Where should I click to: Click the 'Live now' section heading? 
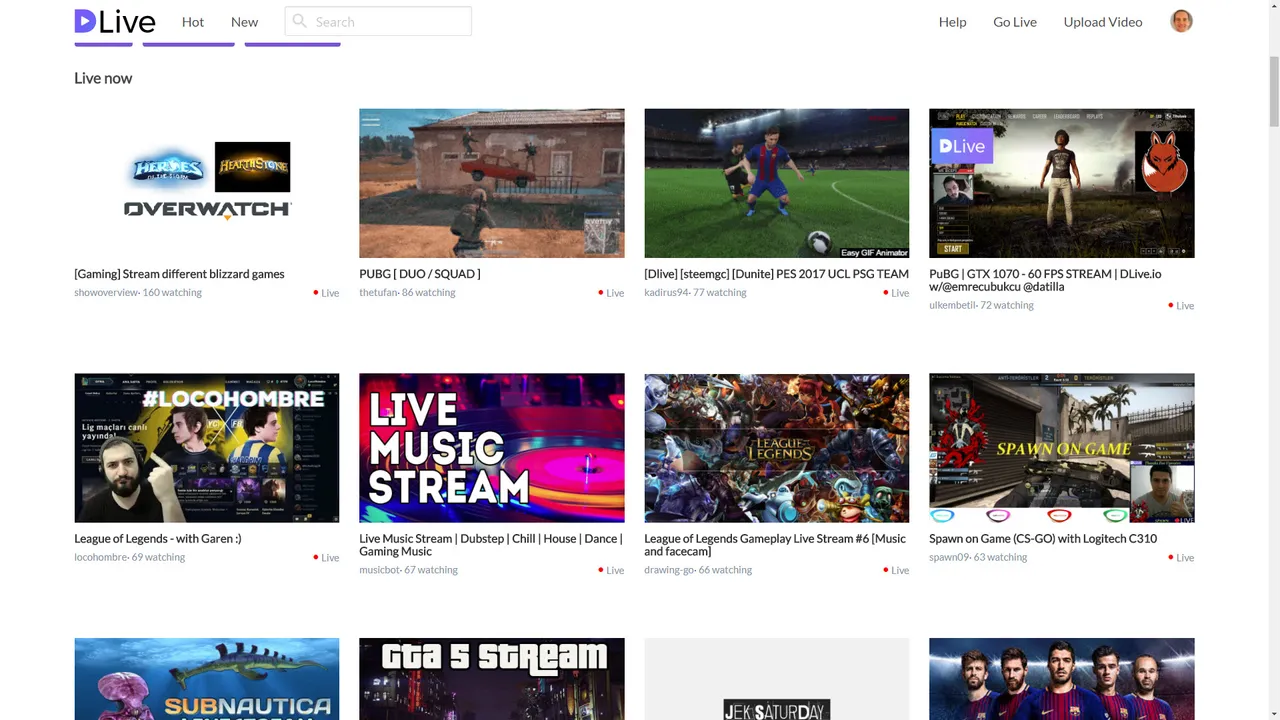[103, 78]
